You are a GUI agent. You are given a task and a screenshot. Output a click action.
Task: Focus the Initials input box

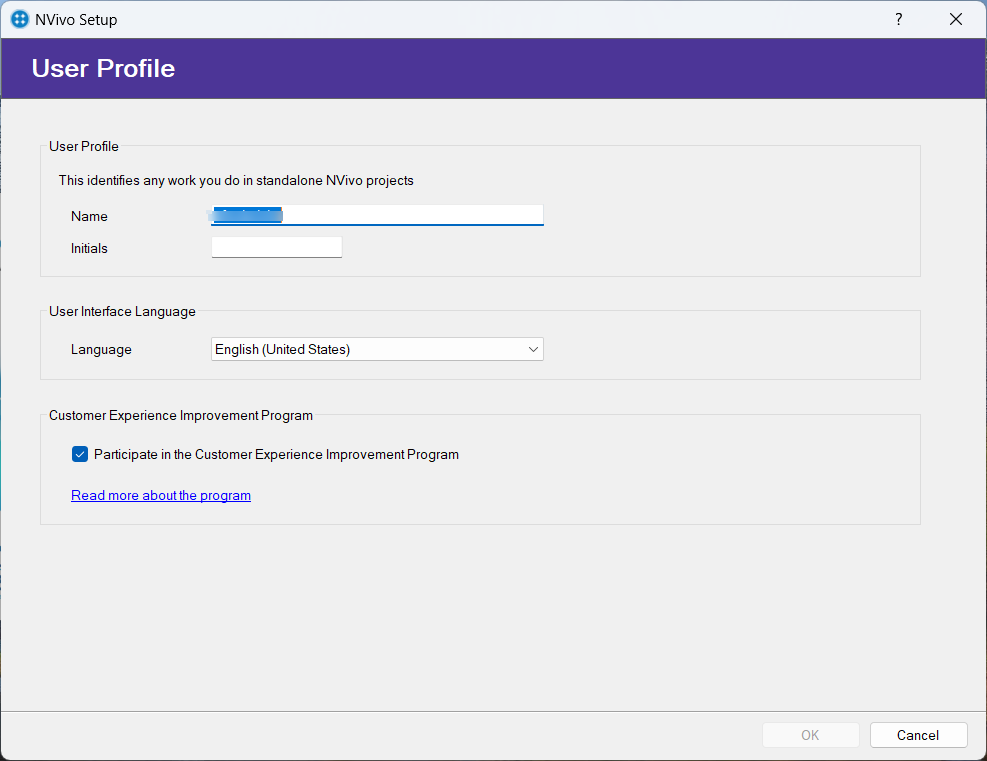click(277, 247)
